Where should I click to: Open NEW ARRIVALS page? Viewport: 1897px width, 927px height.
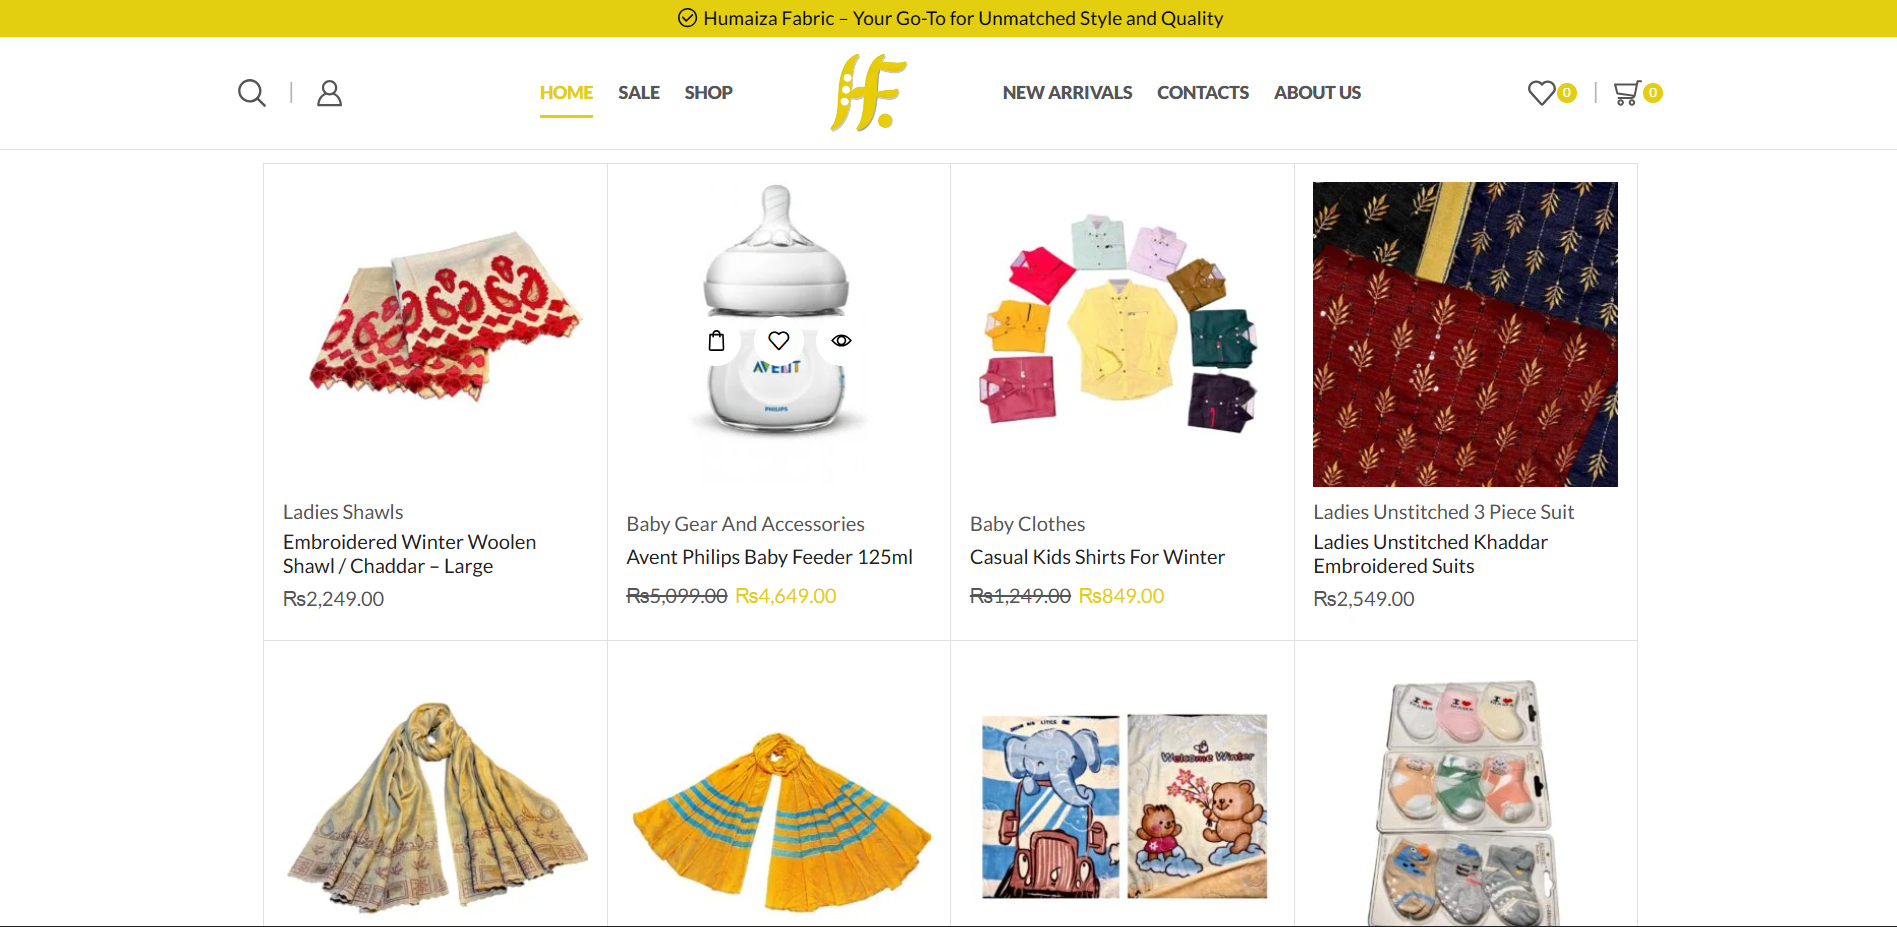(x=1067, y=92)
